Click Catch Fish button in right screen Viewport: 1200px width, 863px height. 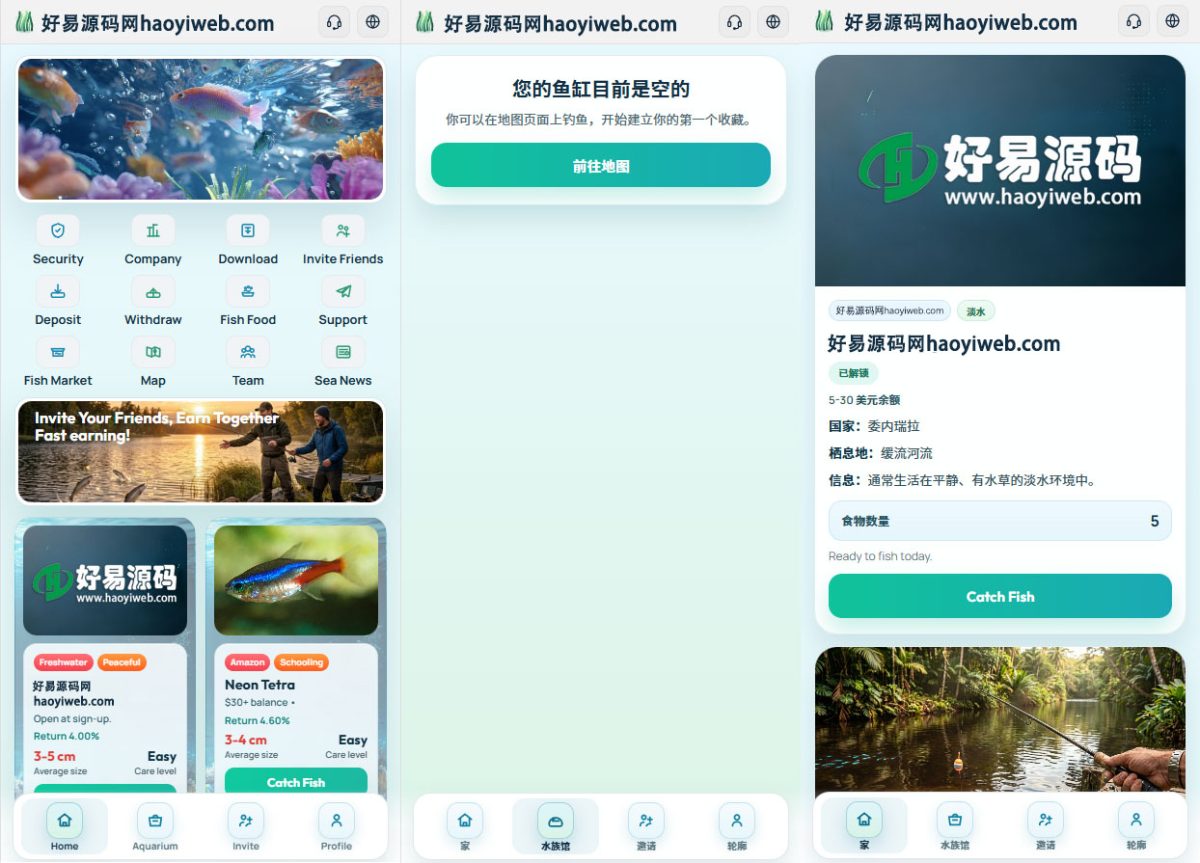(x=1000, y=596)
